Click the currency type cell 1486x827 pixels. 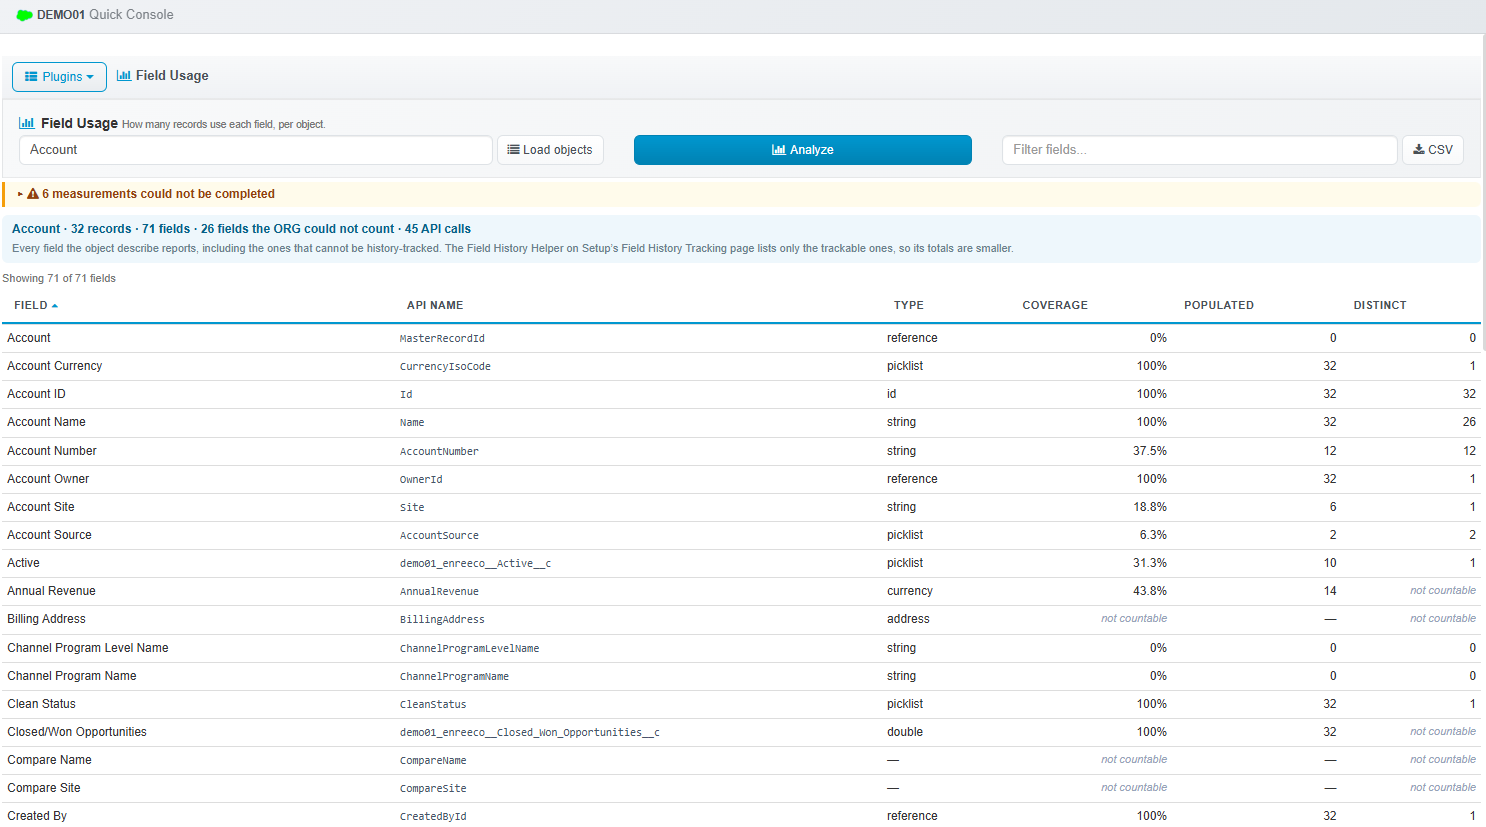coord(910,591)
